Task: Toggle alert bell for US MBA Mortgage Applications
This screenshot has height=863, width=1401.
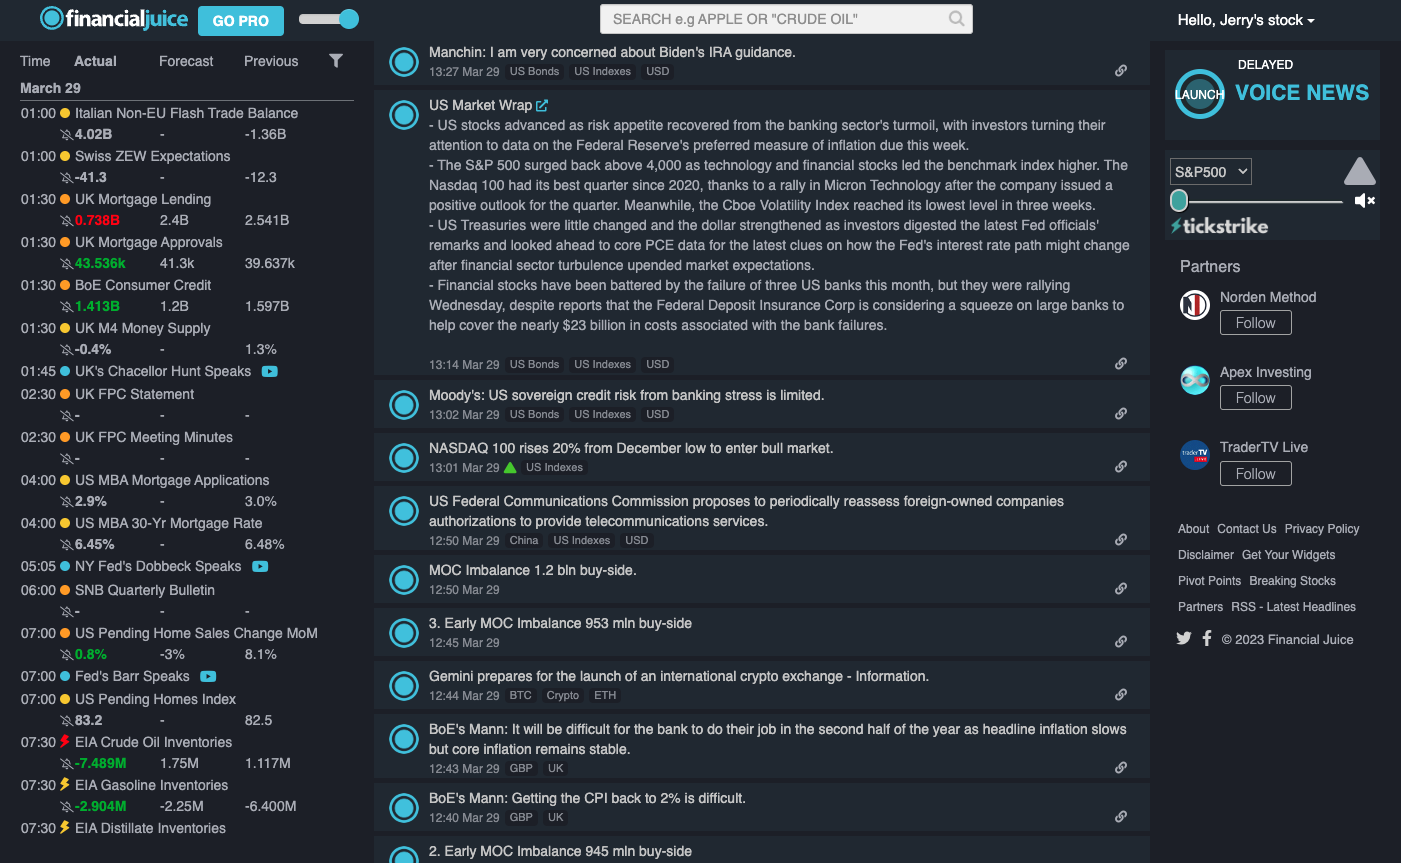Action: click(66, 501)
